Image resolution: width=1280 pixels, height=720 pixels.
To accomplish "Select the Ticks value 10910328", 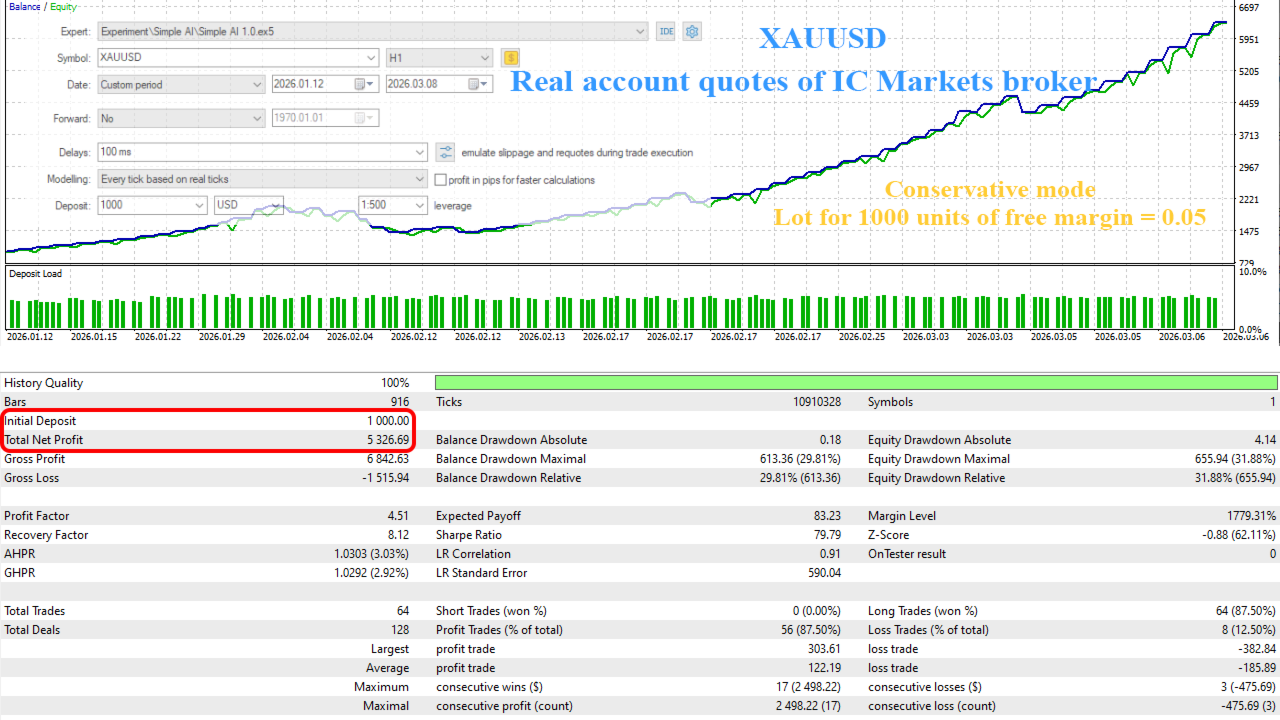I will 817,402.
